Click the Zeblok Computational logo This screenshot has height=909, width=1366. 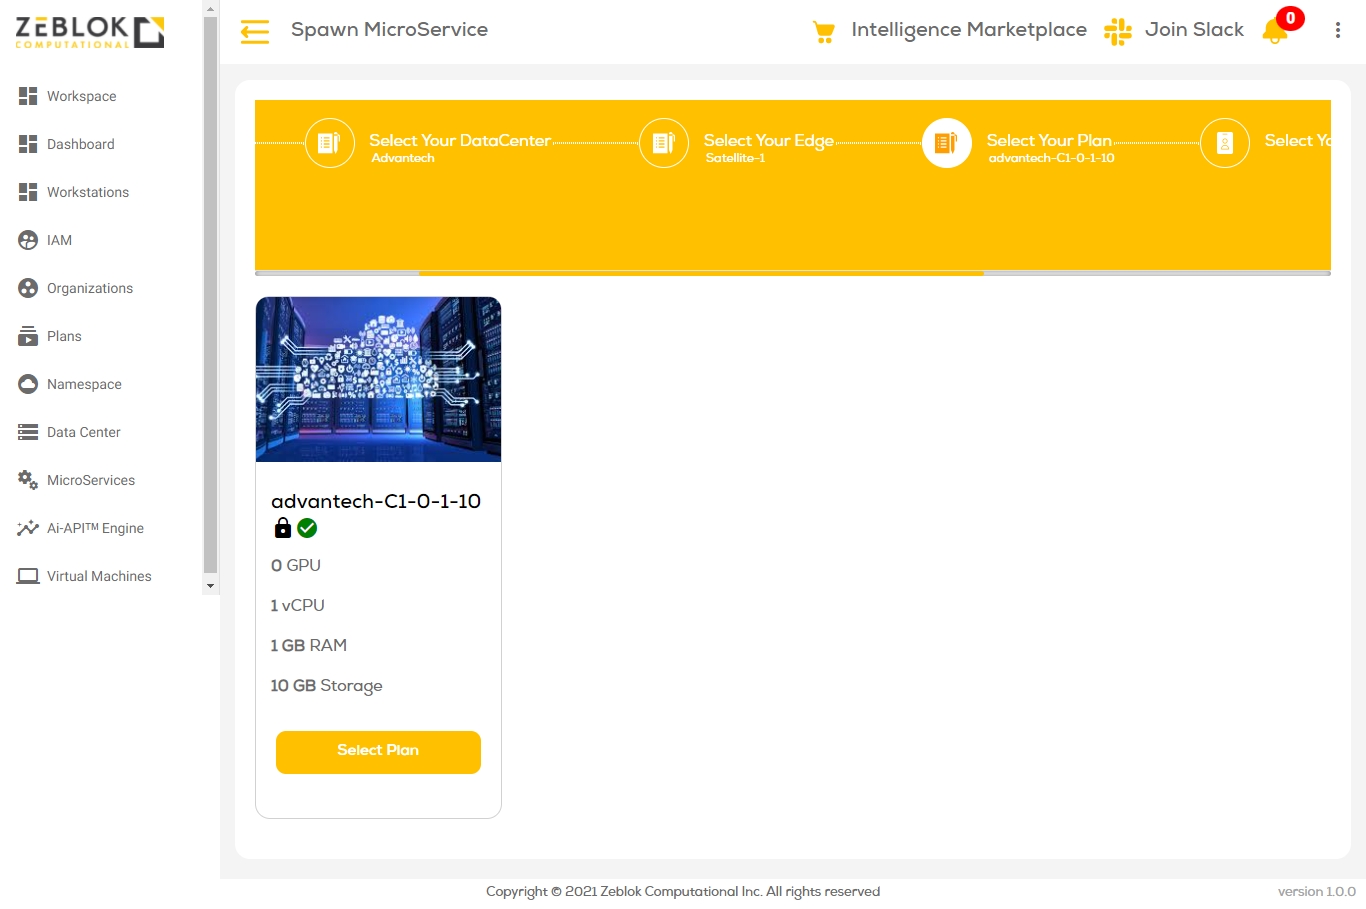click(x=90, y=31)
